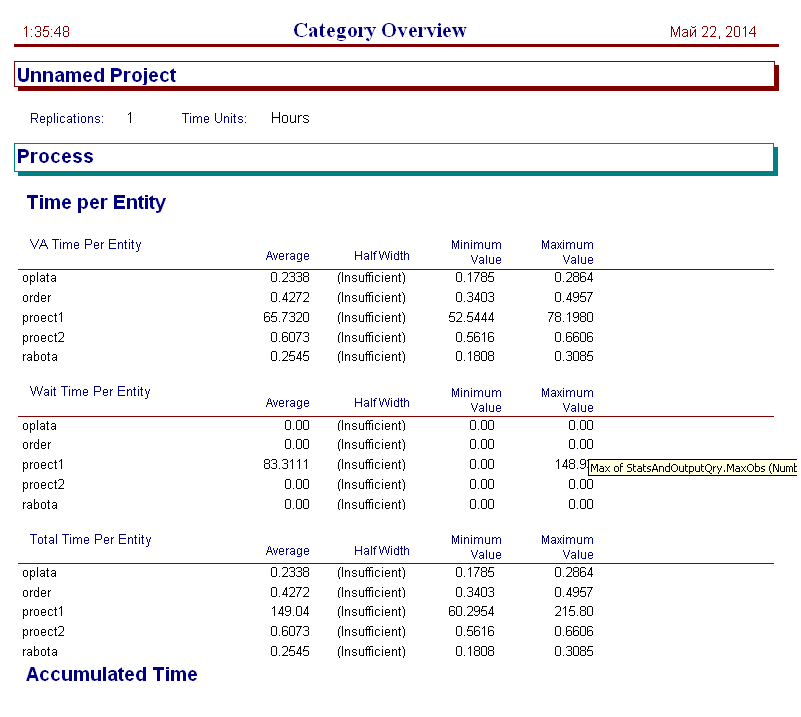Click order average 0.4272 in VA Time table
801x717 pixels.
pos(290,298)
